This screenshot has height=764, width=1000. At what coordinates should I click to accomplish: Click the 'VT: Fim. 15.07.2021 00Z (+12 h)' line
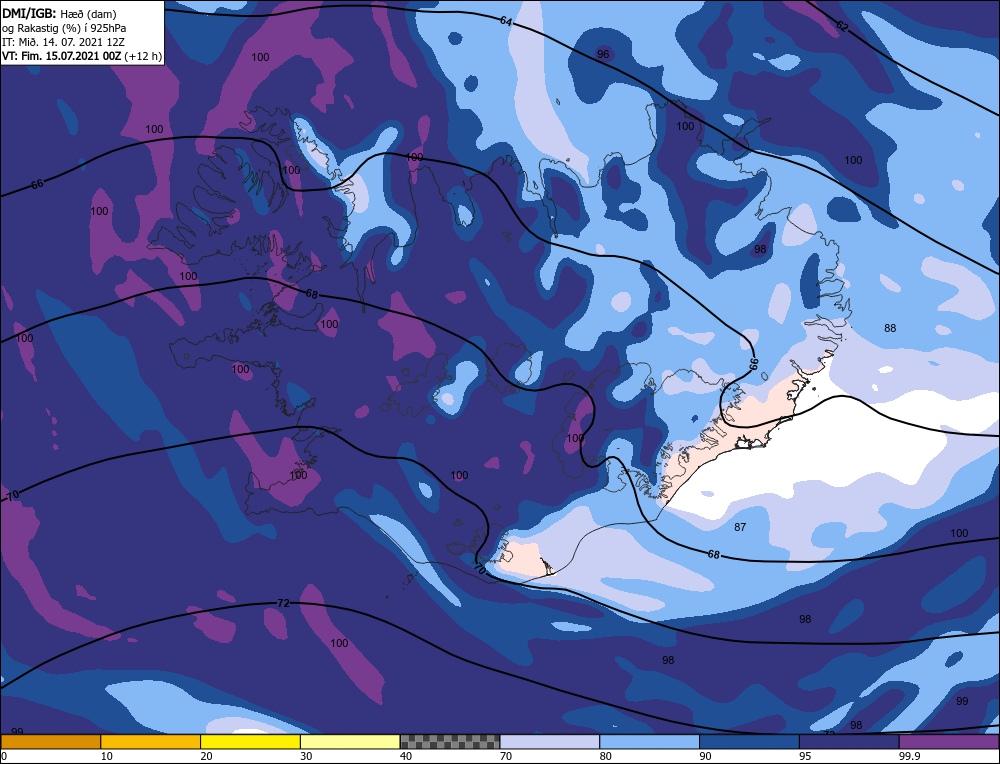(81, 56)
